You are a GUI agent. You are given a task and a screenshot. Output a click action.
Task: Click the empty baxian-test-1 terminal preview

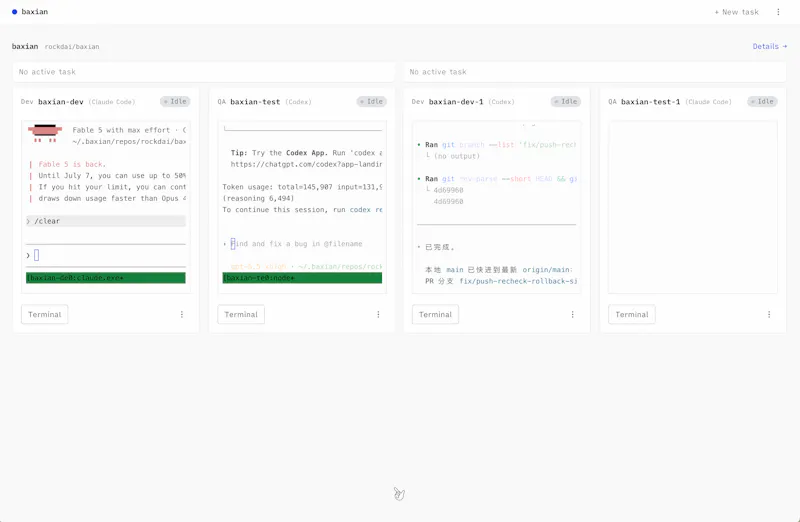click(693, 207)
